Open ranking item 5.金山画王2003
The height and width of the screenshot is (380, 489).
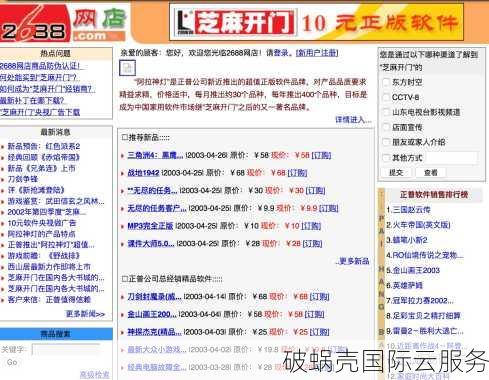(413, 270)
